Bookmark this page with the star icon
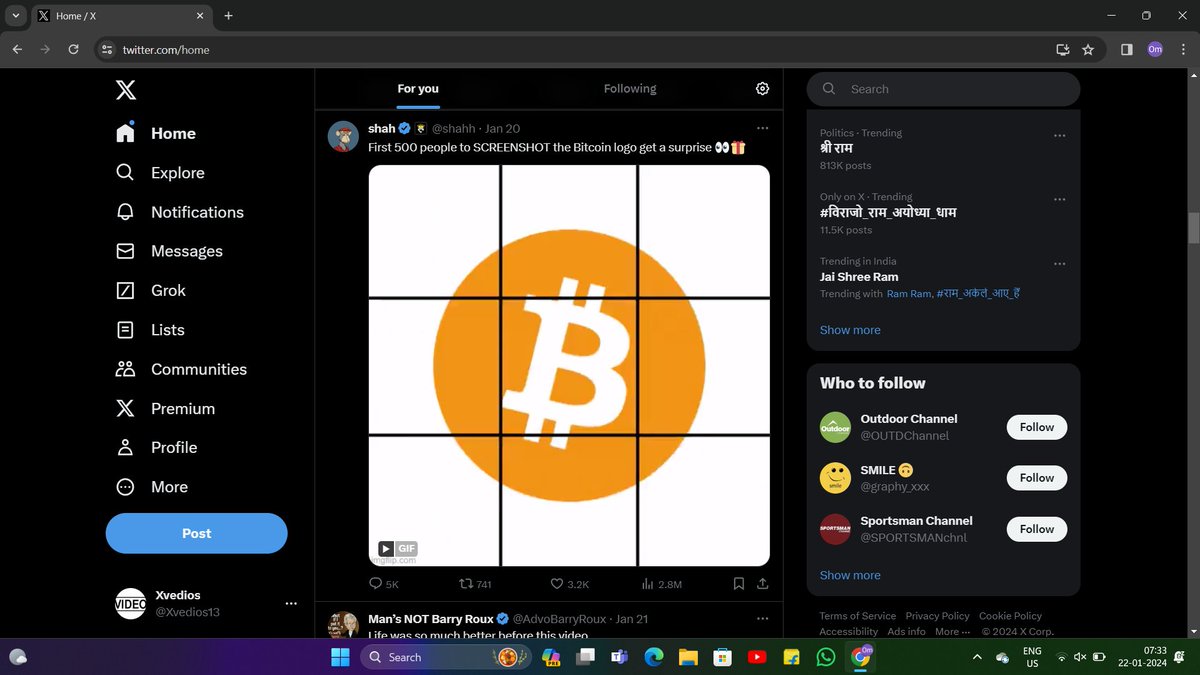1200x675 pixels. pos(1088,49)
